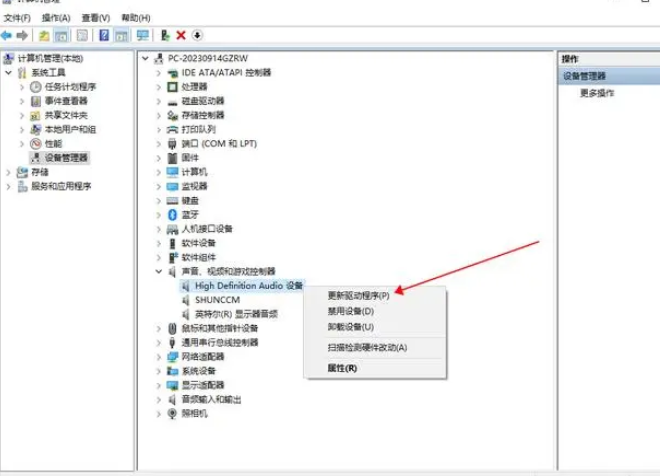Click the Up one level folder icon
The width and height of the screenshot is (660, 476).
click(x=44, y=35)
